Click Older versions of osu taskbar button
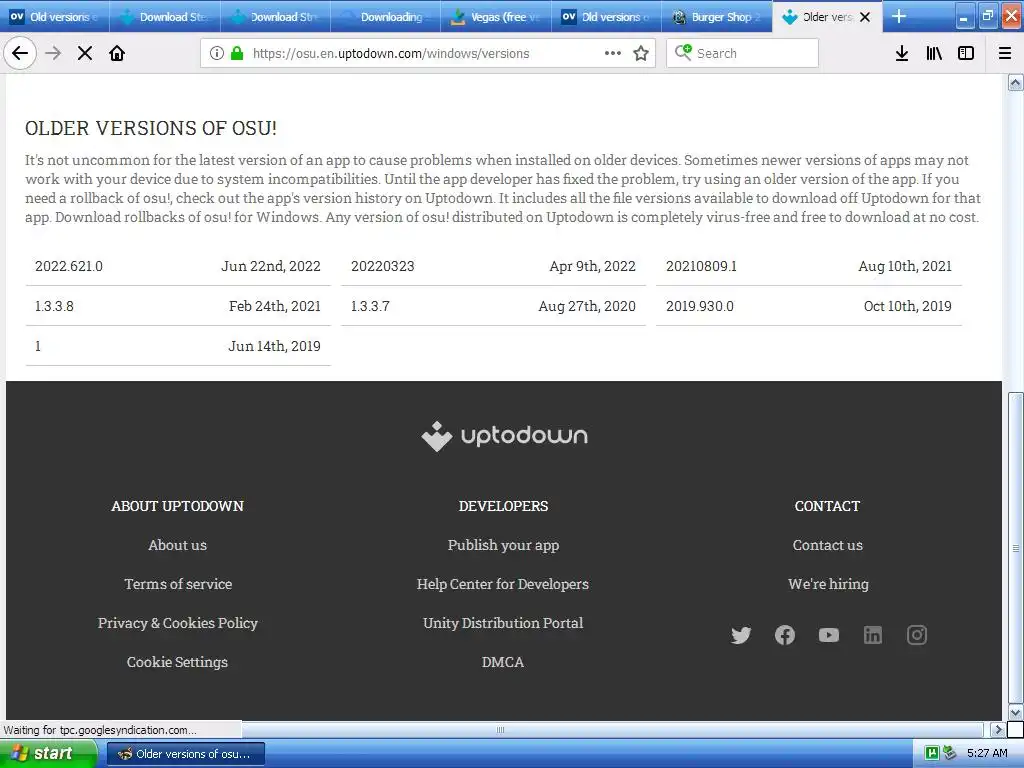The width and height of the screenshot is (1024, 768). click(x=185, y=754)
